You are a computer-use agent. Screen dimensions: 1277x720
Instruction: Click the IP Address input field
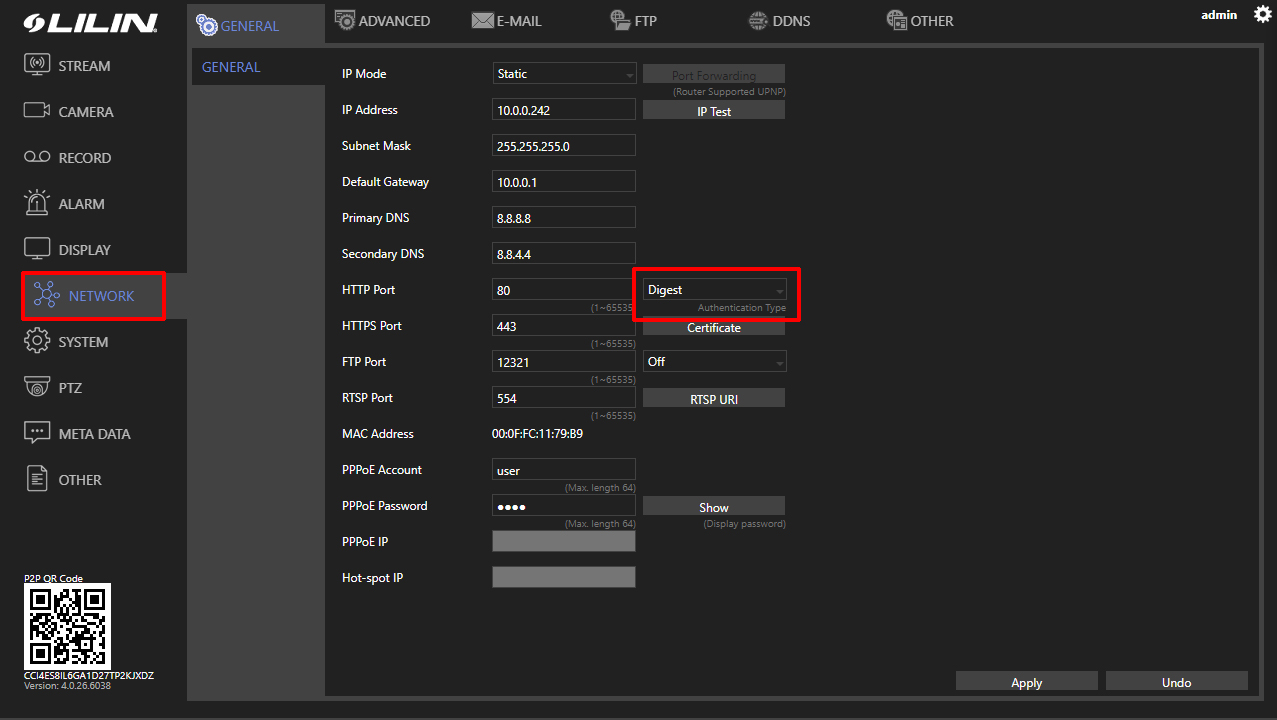(564, 110)
